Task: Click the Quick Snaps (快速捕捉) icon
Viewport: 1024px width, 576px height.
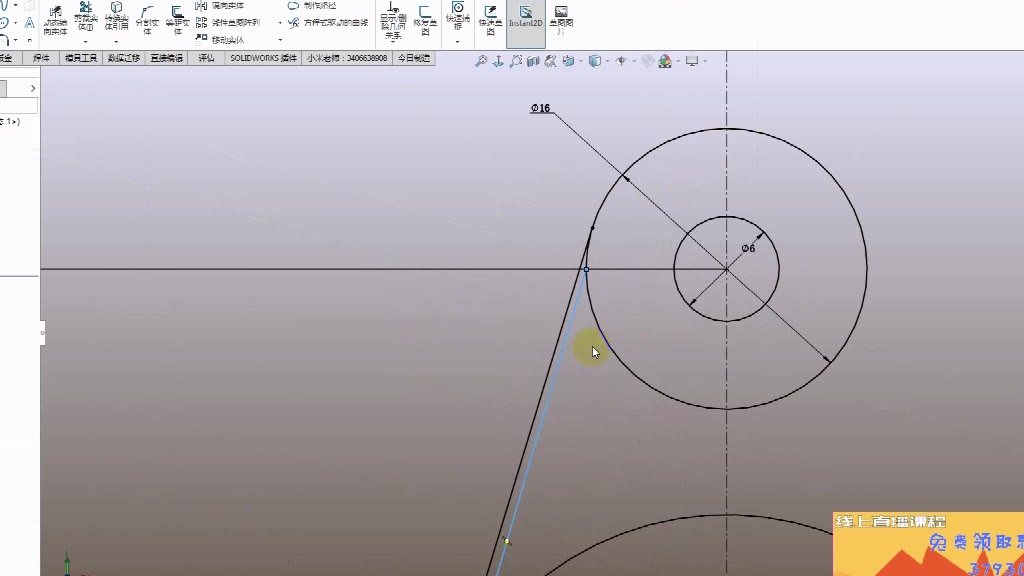Action: coord(458,9)
